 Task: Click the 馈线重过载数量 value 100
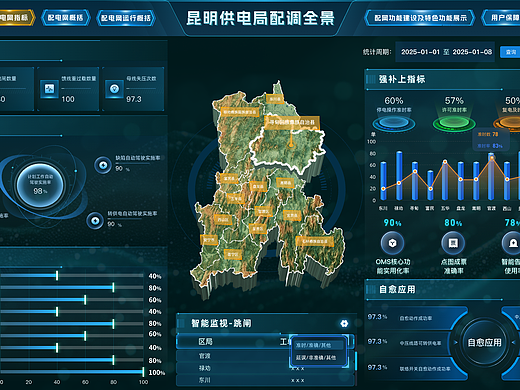[68, 99]
